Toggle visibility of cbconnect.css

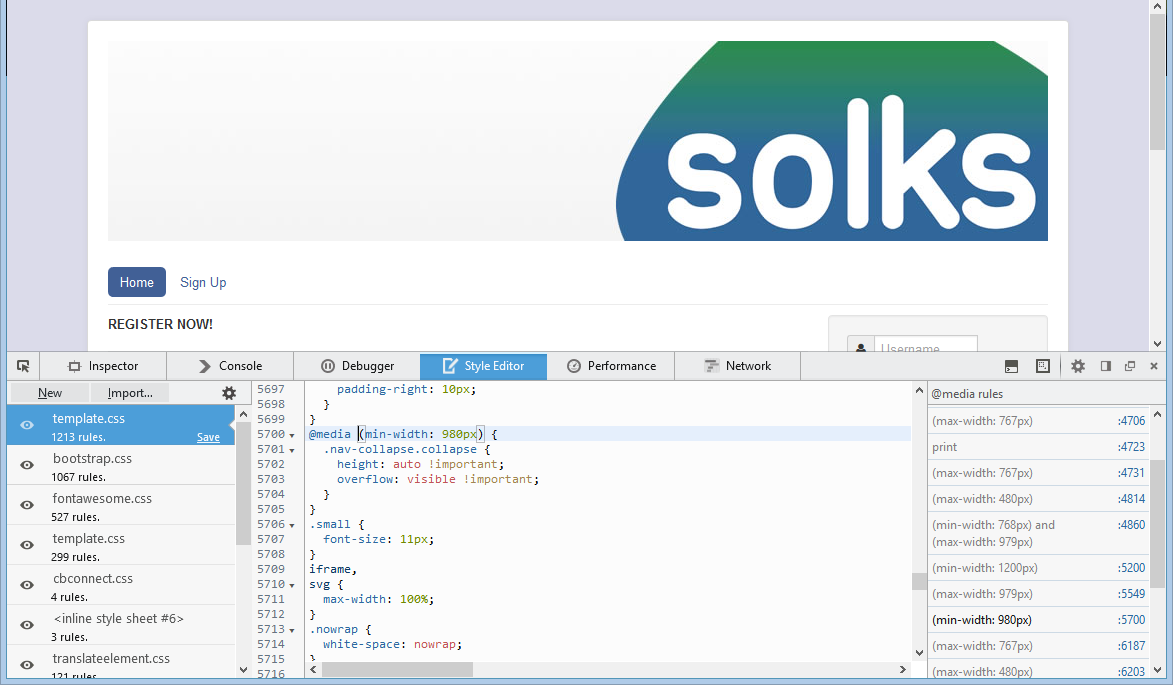pyautogui.click(x=27, y=586)
